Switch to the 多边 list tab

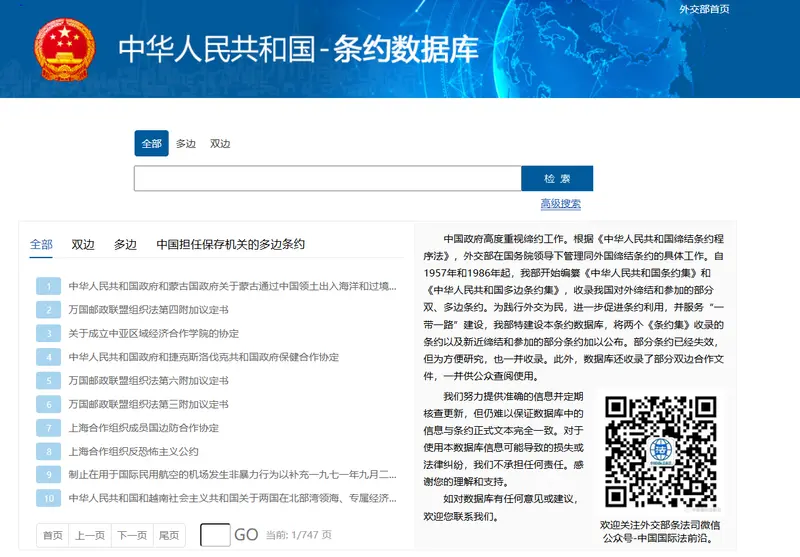pyautogui.click(x=125, y=244)
